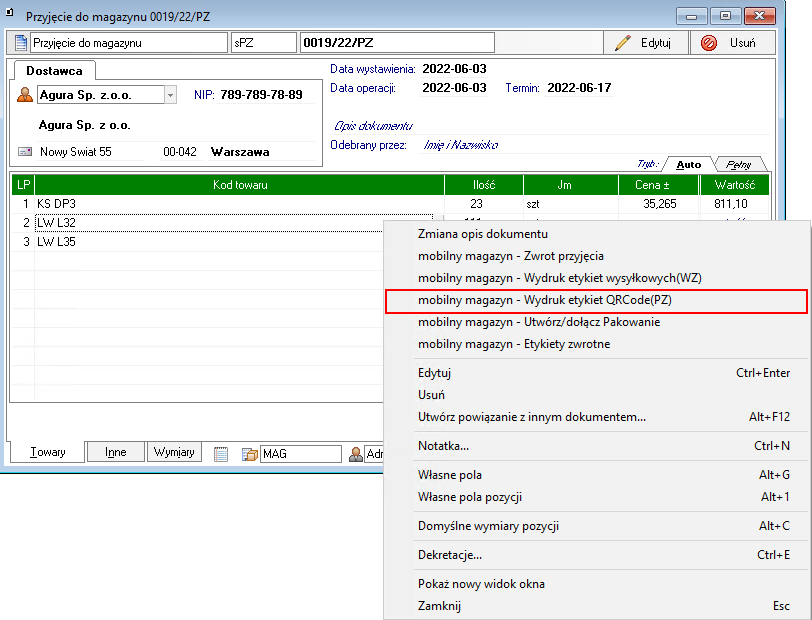The image size is (812, 620).
Task: Open Notatka... from the context menu
Action: [x=443, y=446]
